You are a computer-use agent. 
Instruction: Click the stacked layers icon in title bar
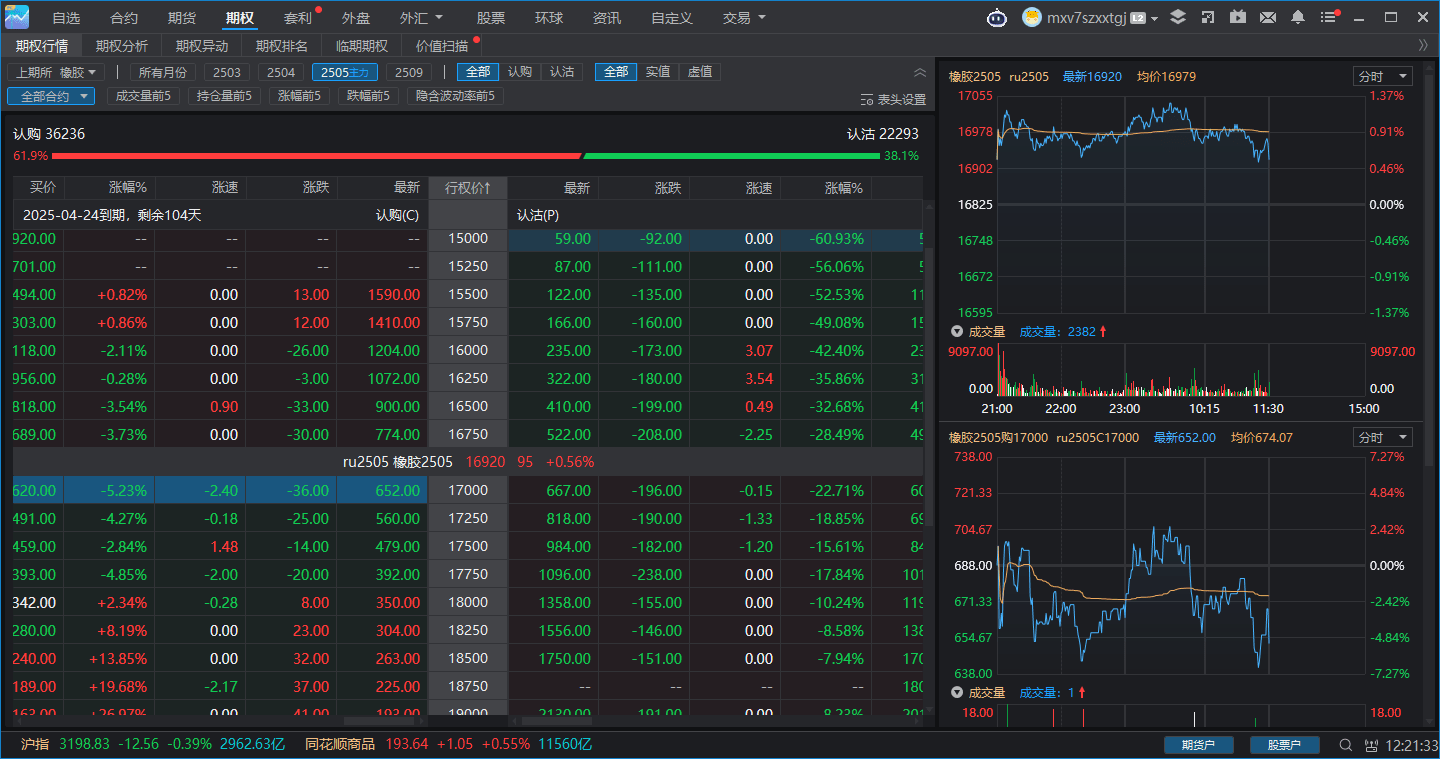click(1178, 17)
